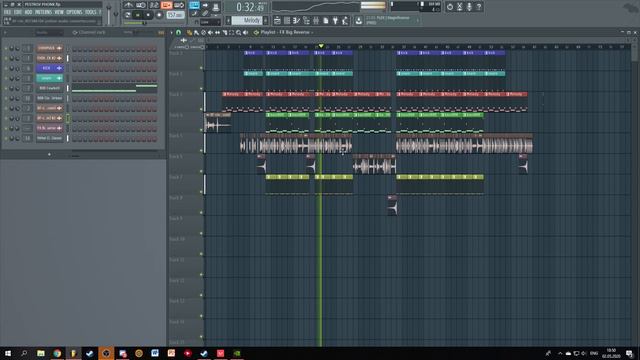Select the playlist select tool
The height and width of the screenshot is (360, 640).
pyautogui.click(x=231, y=32)
